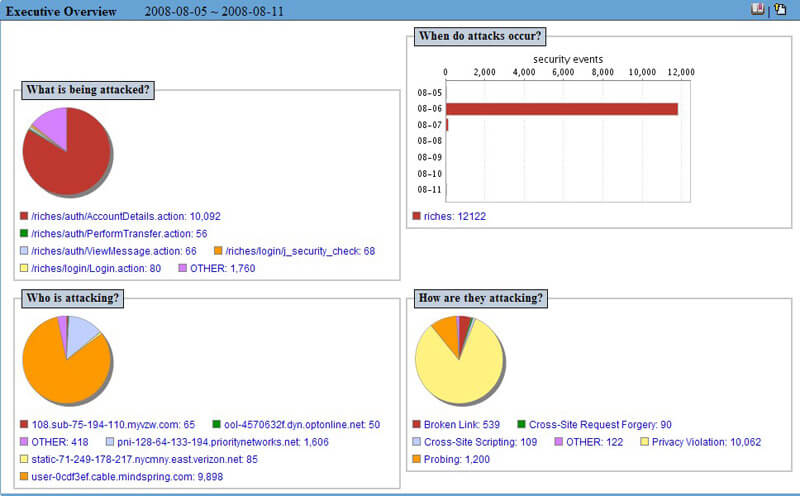Open ool-4570632f.dyn.optonline.net: 50 link
Screen dimensions: 800x496
coord(302,425)
